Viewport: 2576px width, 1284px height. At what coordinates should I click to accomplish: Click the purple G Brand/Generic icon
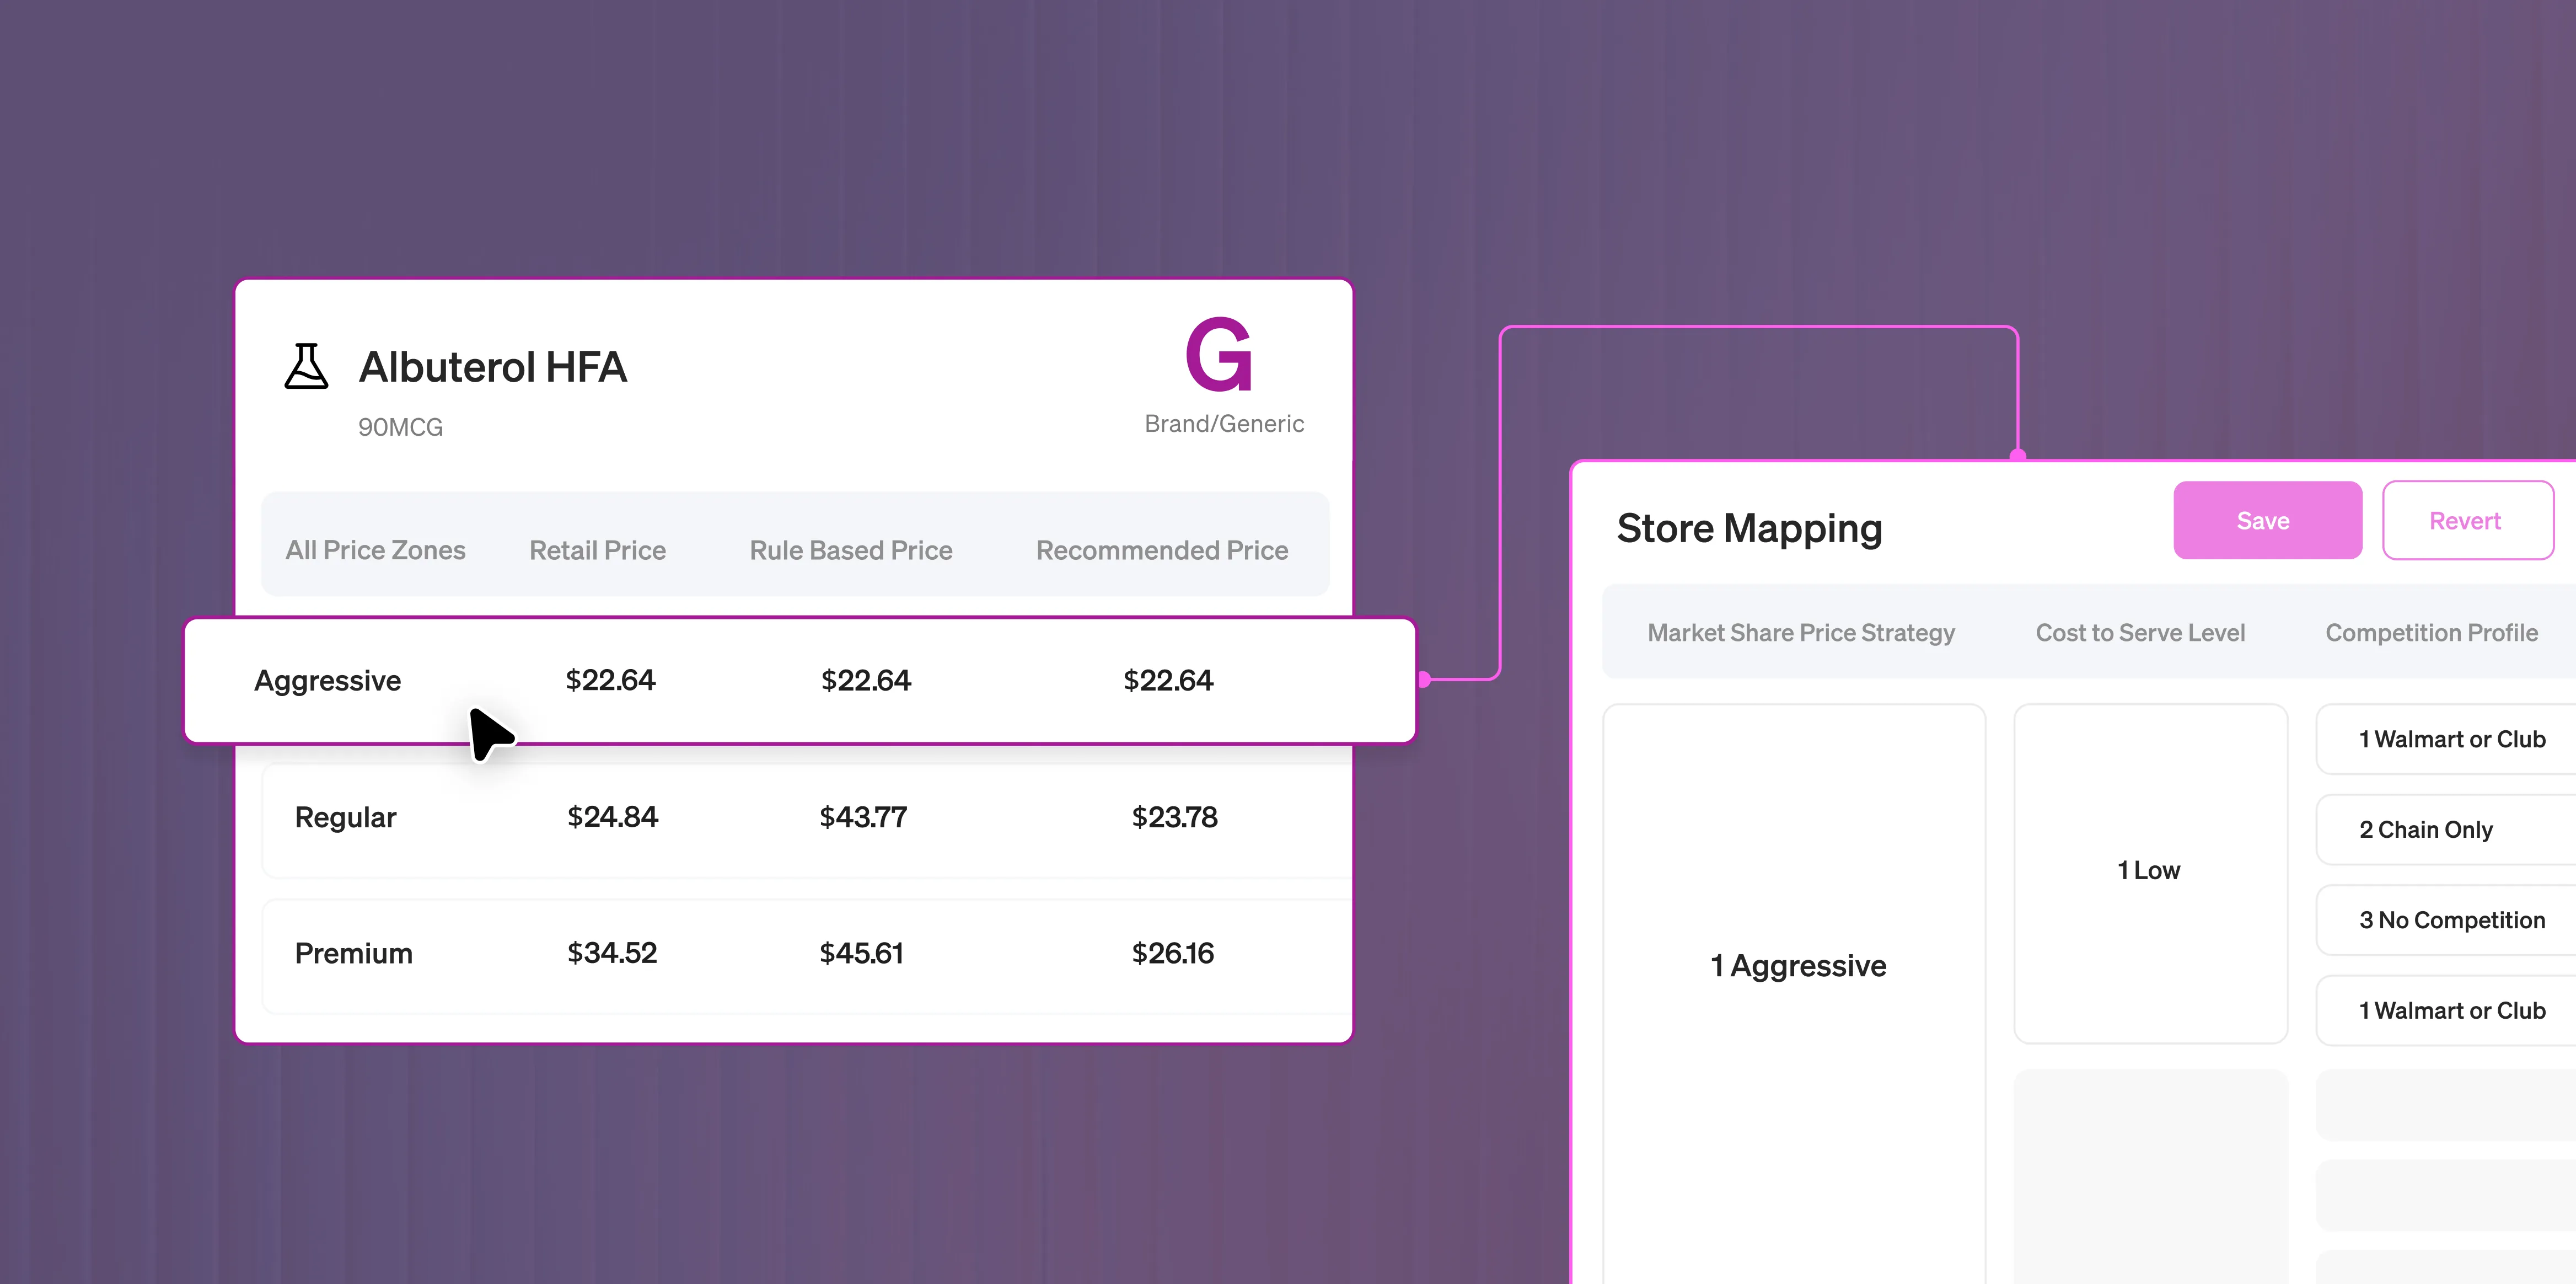[x=1218, y=355]
